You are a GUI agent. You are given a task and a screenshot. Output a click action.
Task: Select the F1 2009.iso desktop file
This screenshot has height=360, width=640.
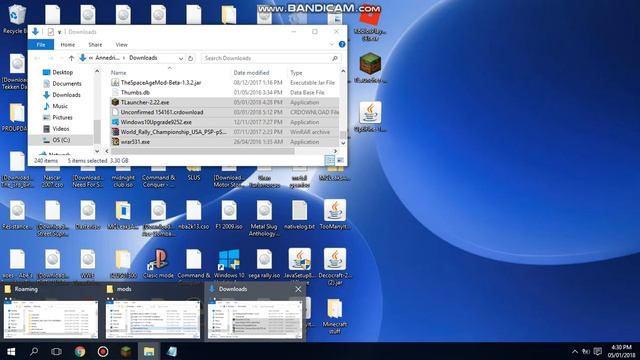pyautogui.click(x=229, y=215)
